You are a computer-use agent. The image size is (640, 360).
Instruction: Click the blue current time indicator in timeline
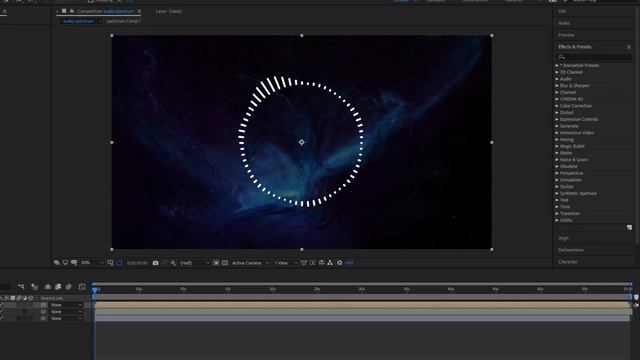pos(95,290)
